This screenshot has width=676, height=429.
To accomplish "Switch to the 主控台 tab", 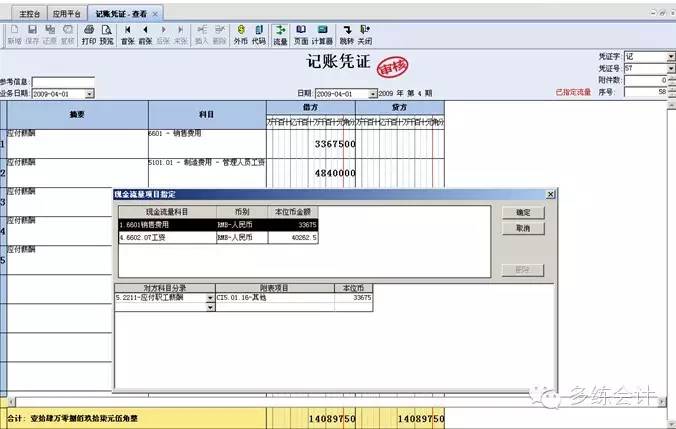I will tap(29, 14).
